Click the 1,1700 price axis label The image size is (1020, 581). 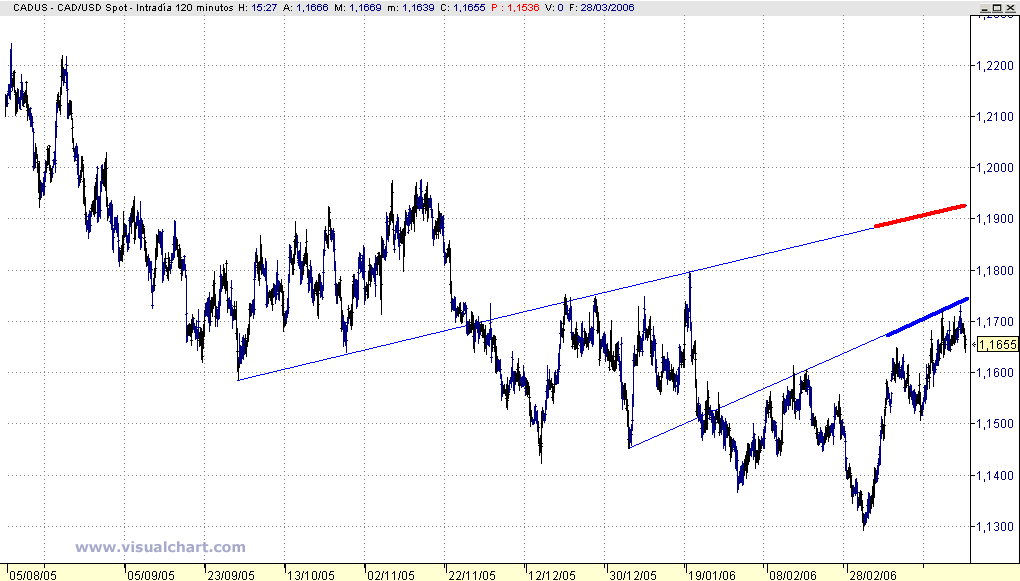[x=995, y=321]
